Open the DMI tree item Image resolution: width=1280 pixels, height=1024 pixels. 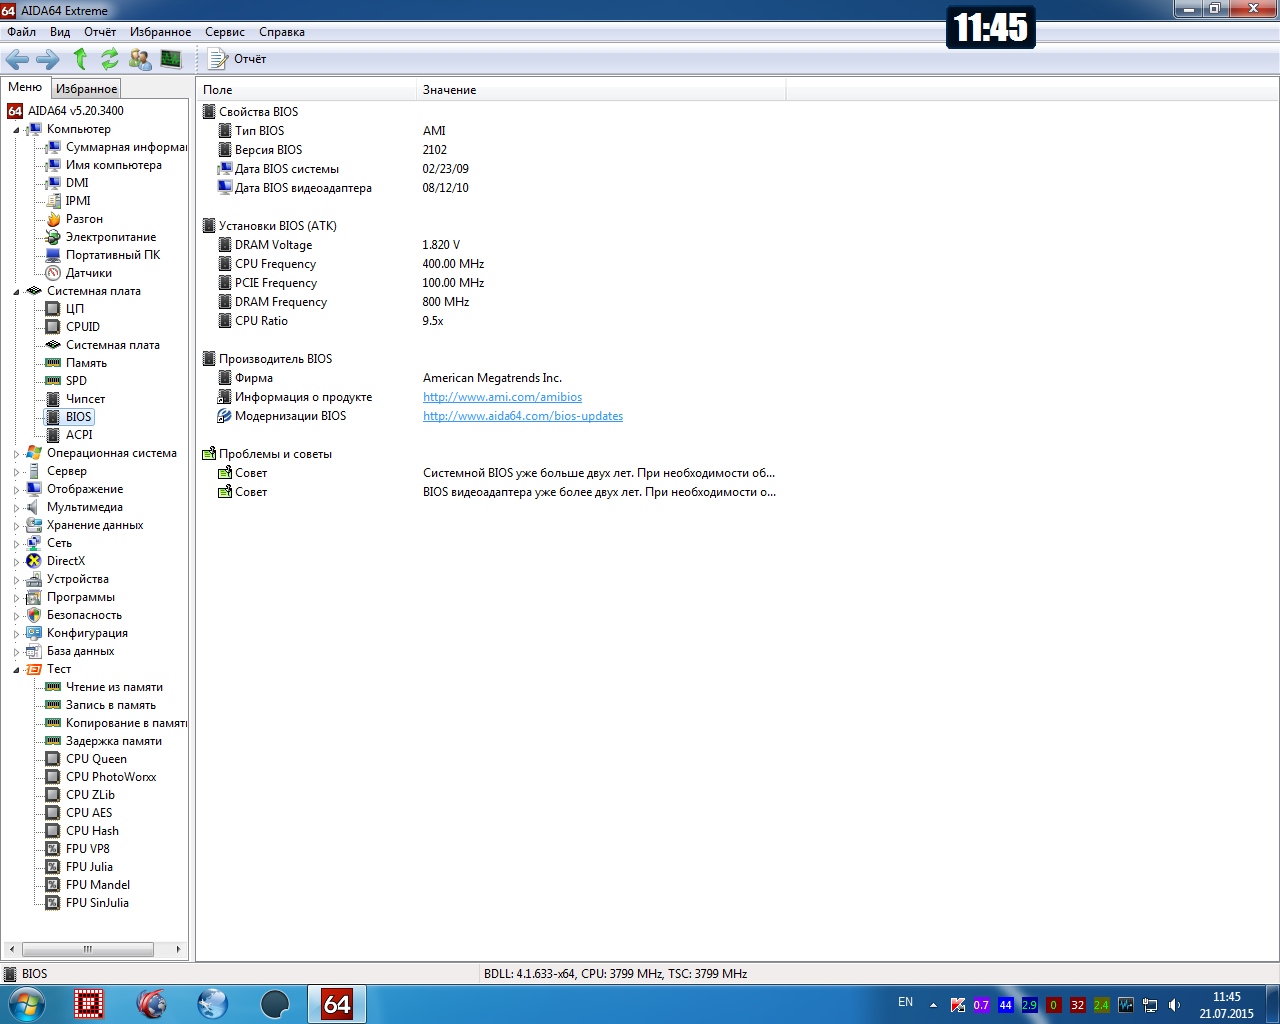click(x=77, y=183)
